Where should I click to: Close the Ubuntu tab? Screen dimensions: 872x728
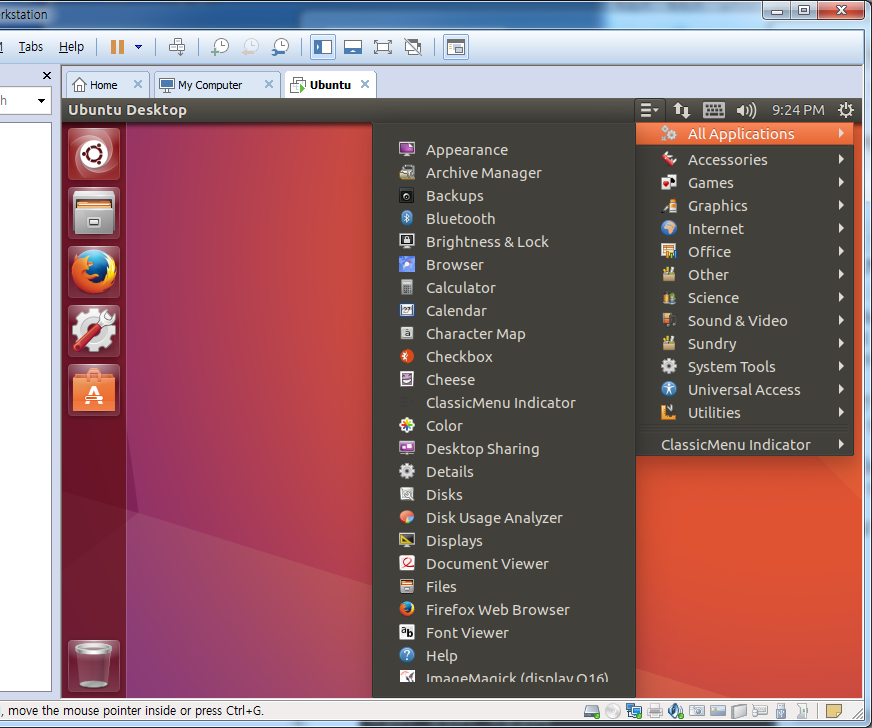(x=365, y=85)
